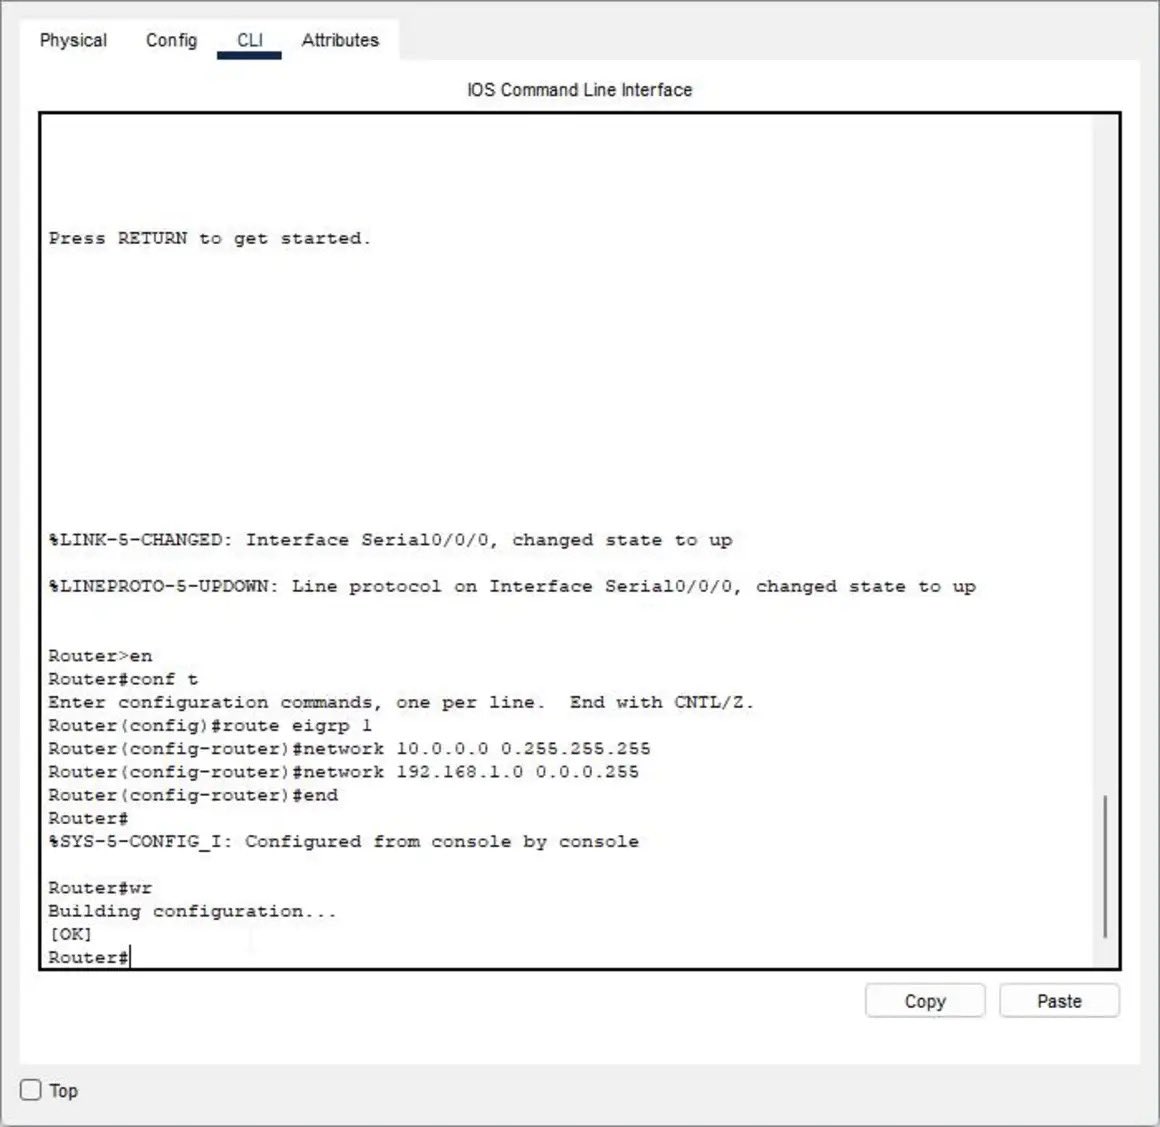Switch to the Physical tab
The image size is (1160, 1127).
click(x=72, y=40)
